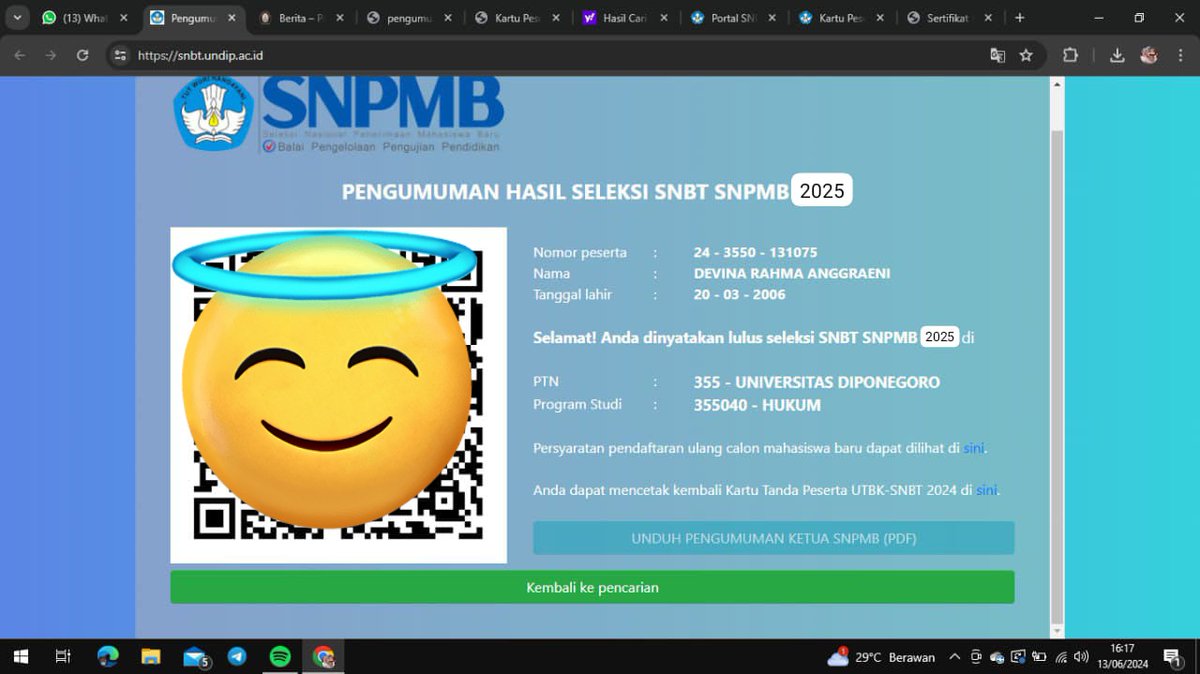Click the green Kembali ke pencarian button
The width and height of the screenshot is (1200, 674).
point(592,587)
